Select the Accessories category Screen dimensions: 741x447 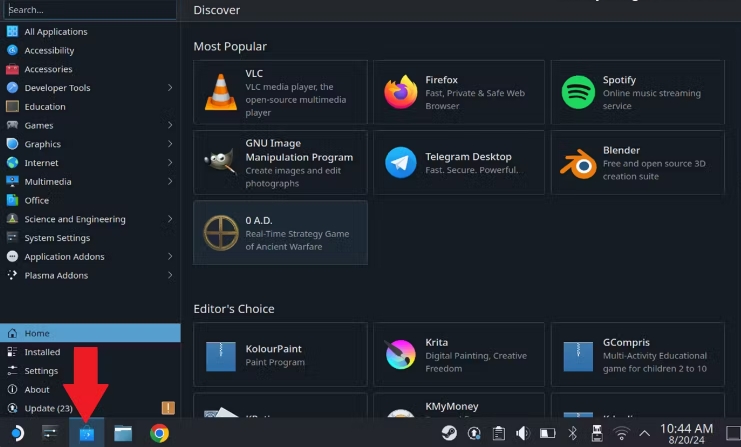click(90, 69)
